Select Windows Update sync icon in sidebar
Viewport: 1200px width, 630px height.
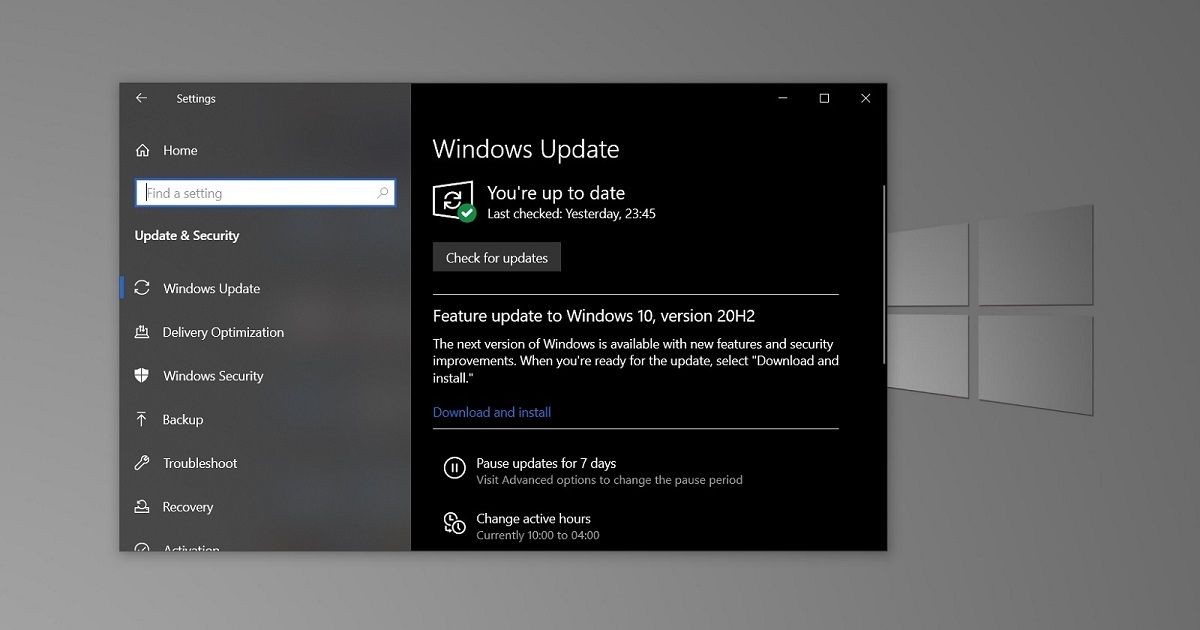[142, 288]
